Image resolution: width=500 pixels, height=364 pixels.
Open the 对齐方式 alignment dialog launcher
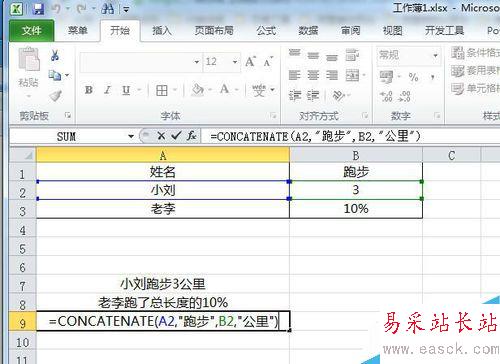(365, 116)
